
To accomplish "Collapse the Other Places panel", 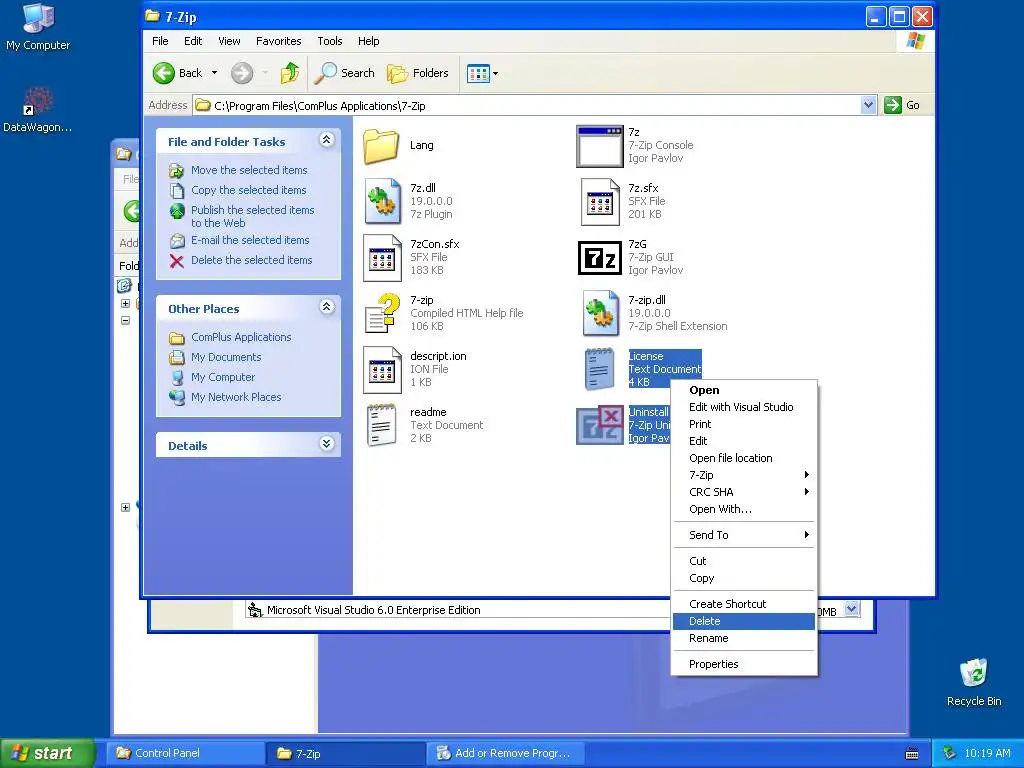I will point(327,307).
